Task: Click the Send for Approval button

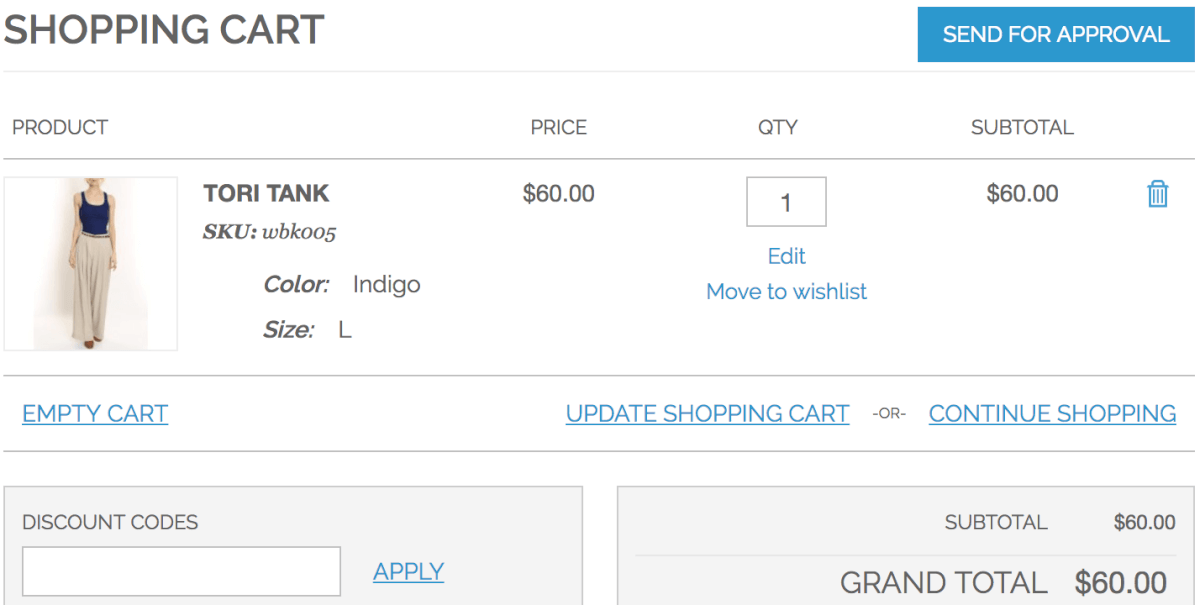Action: click(x=1055, y=35)
